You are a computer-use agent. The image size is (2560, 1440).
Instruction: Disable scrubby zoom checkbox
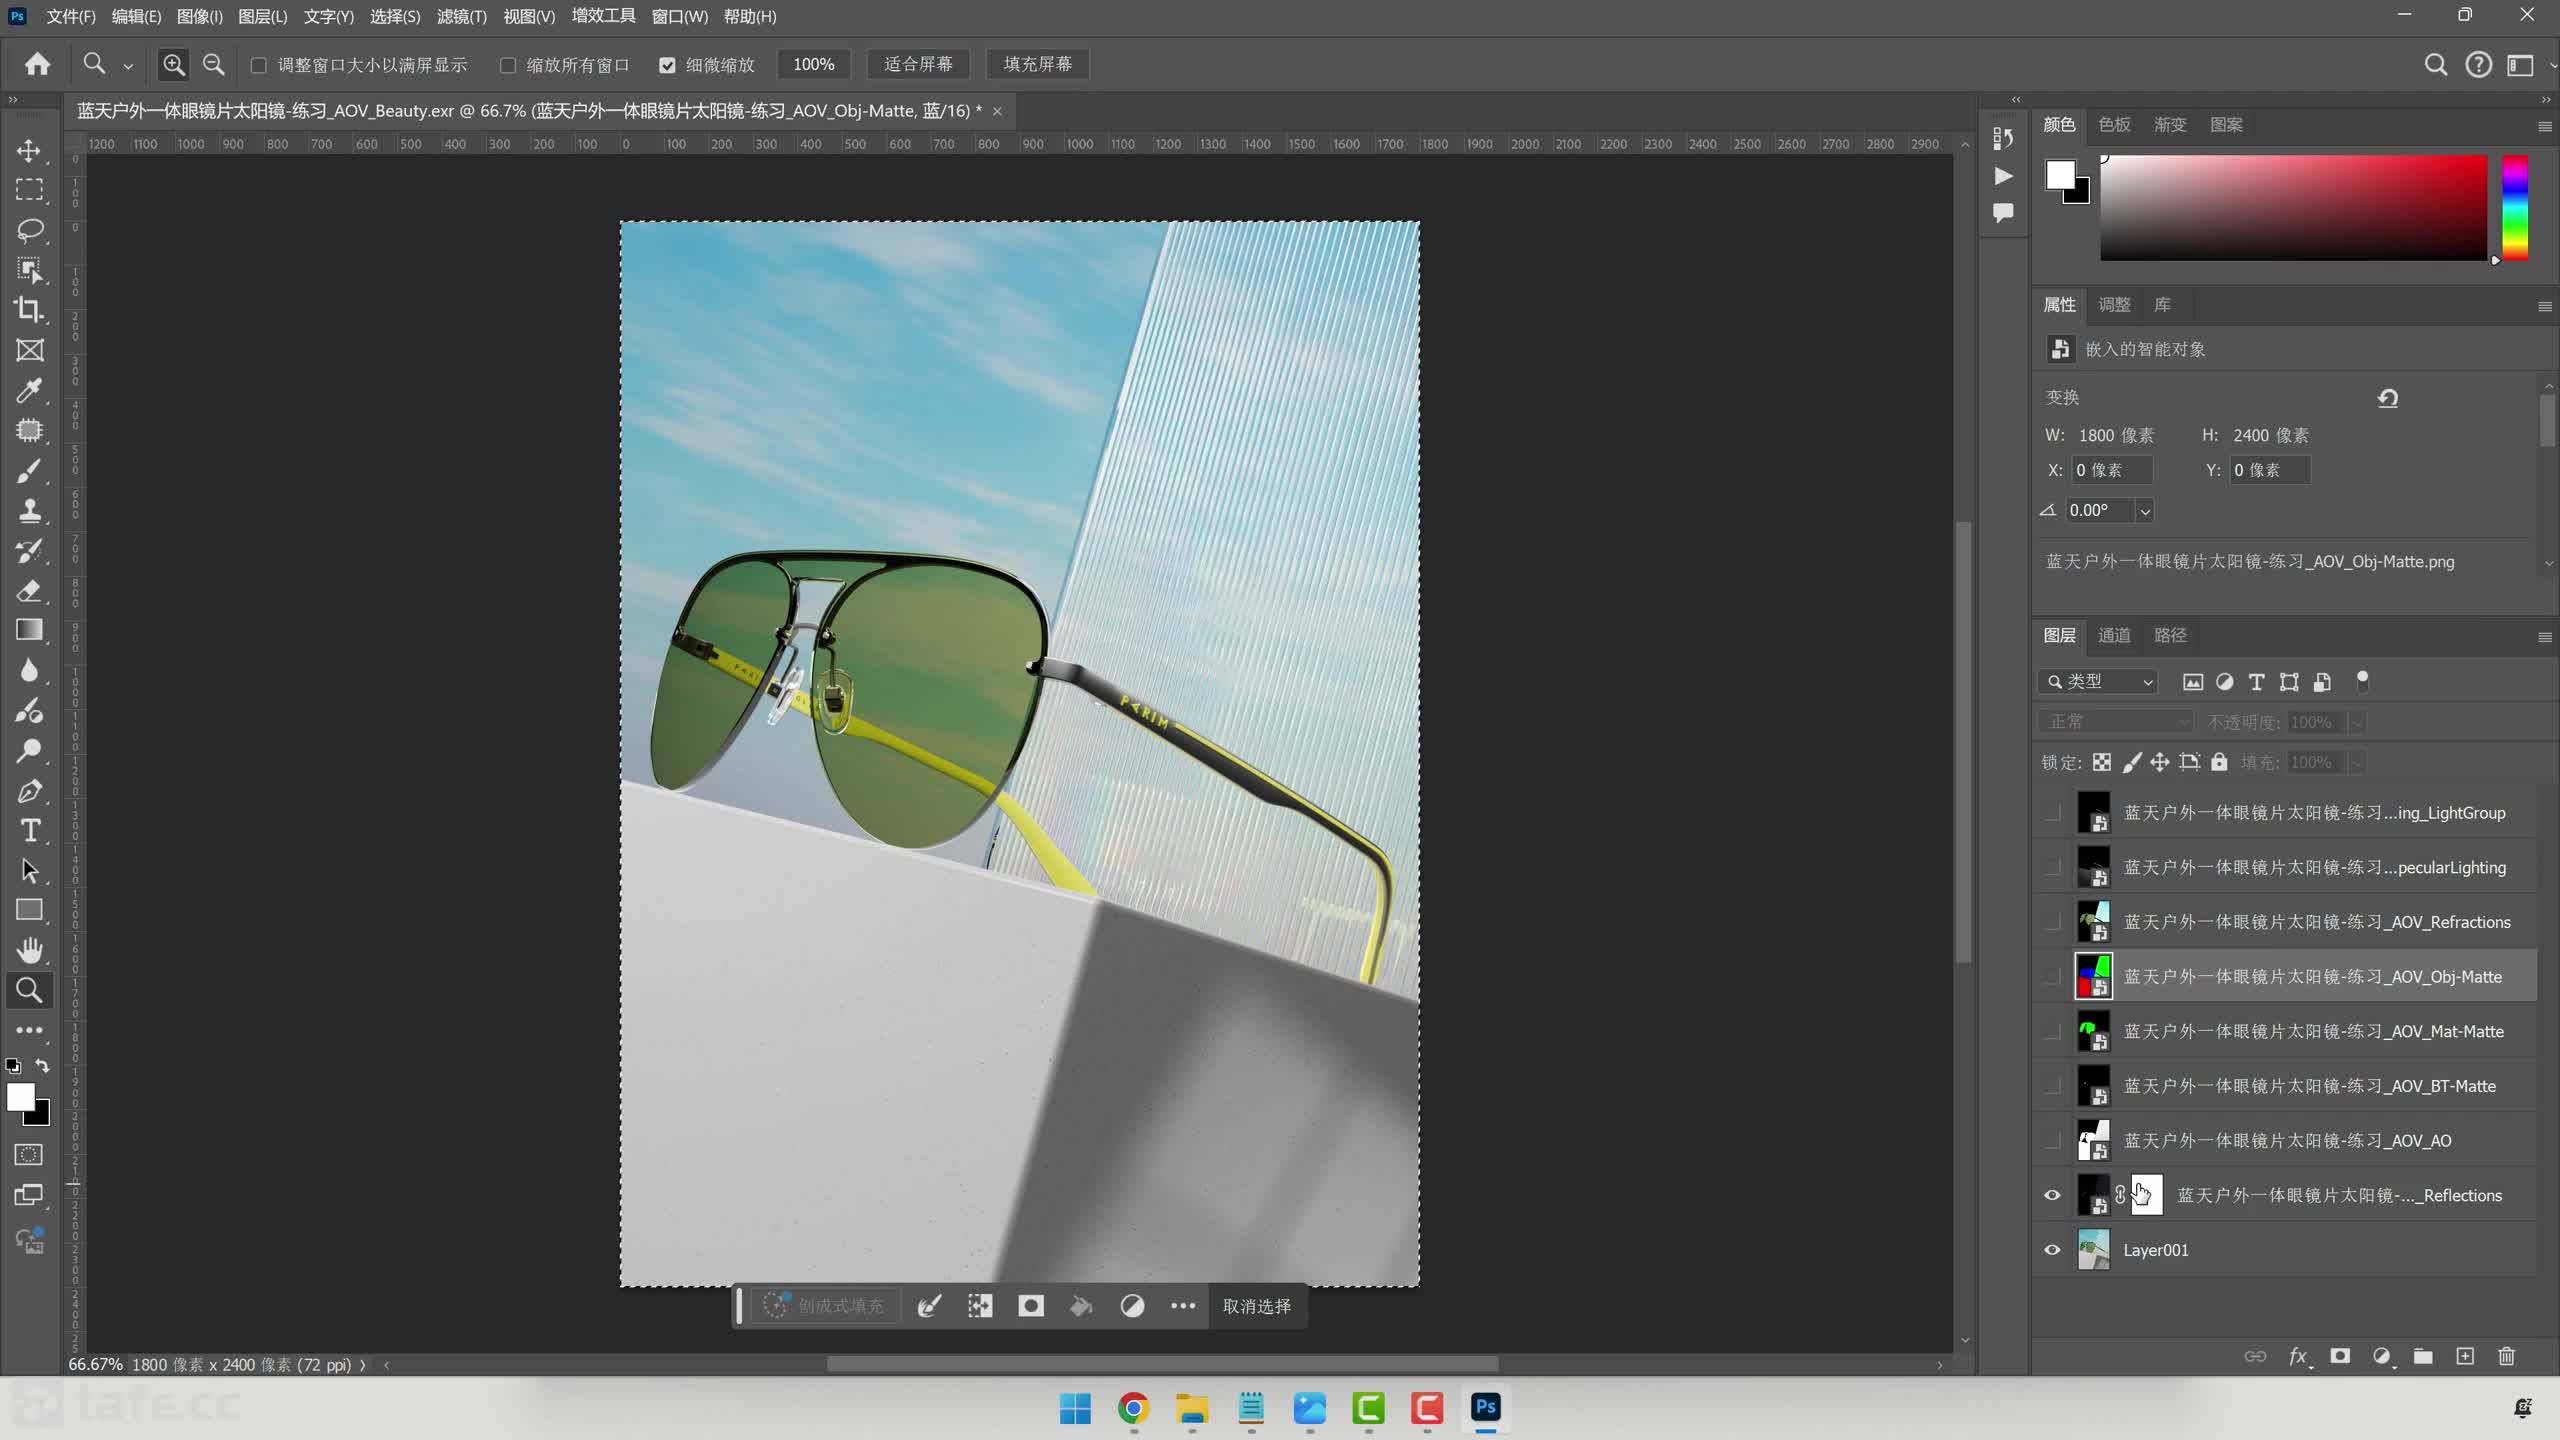point(667,65)
